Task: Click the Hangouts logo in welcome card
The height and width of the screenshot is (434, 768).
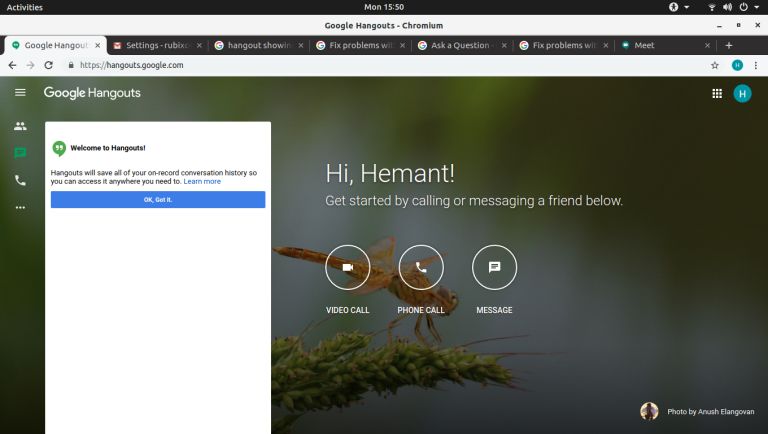Action: [x=59, y=148]
